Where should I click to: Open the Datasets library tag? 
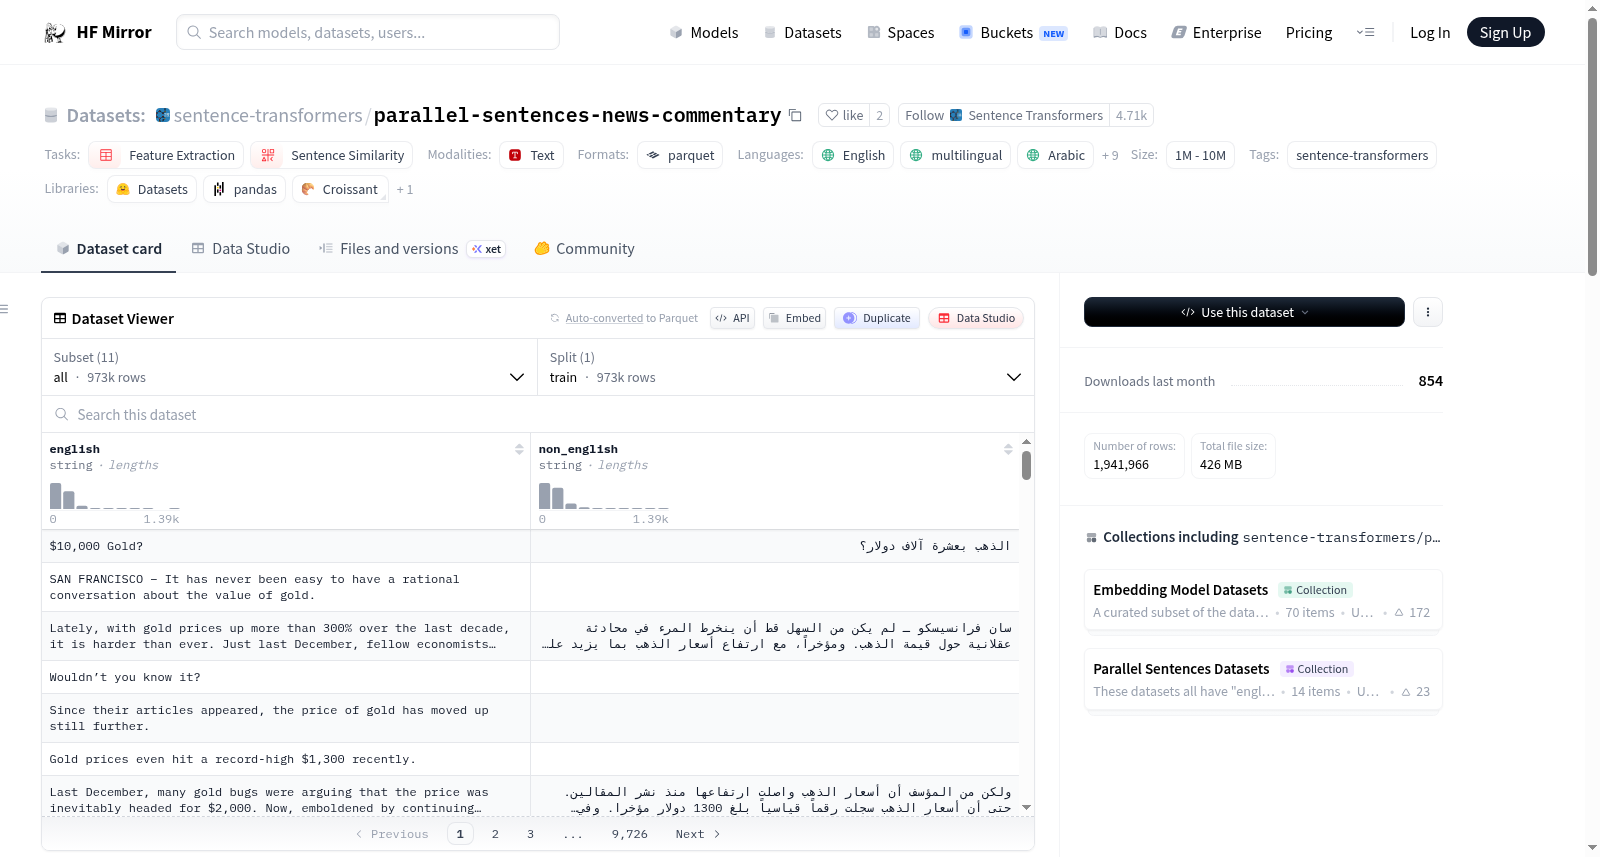pyautogui.click(x=151, y=189)
